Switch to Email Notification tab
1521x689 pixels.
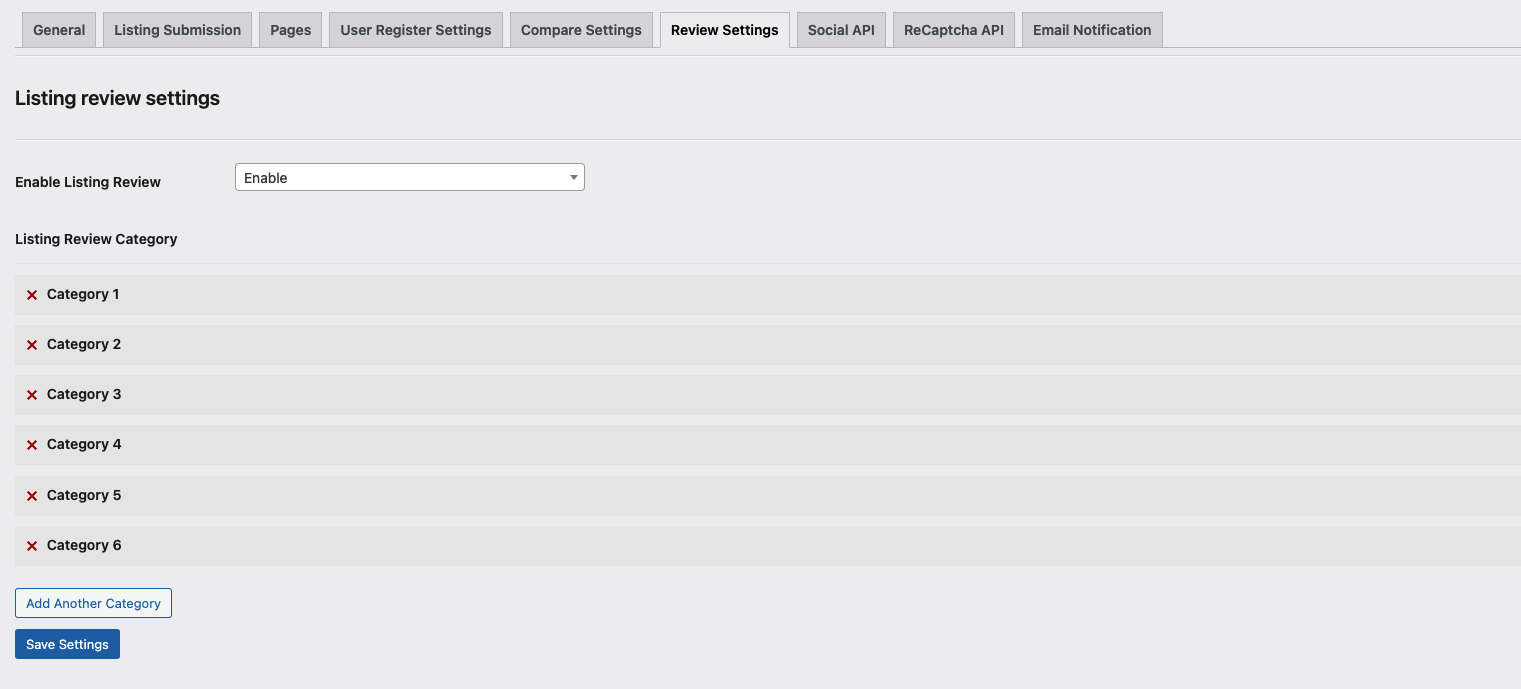1091,30
